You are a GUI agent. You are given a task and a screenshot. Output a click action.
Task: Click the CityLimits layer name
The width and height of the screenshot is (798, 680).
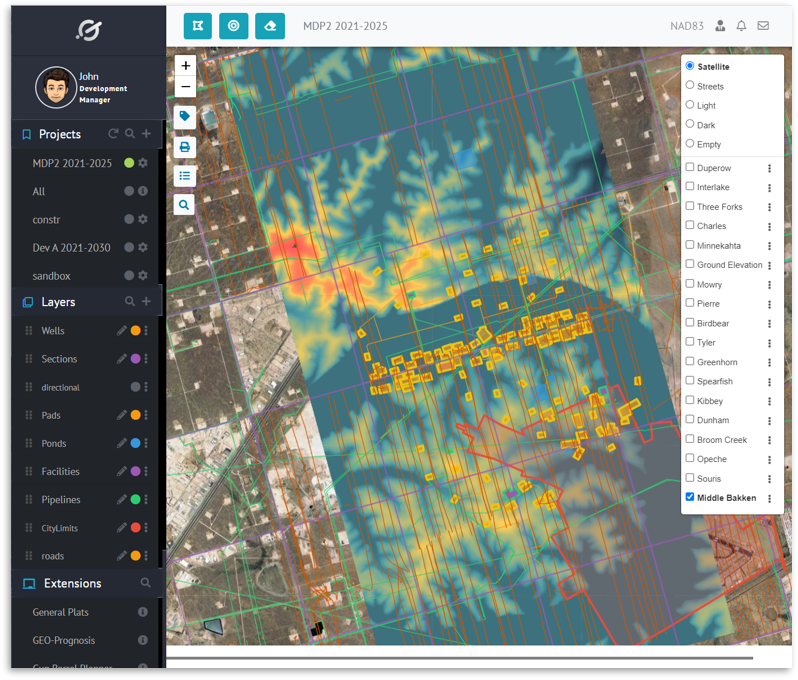[60, 528]
